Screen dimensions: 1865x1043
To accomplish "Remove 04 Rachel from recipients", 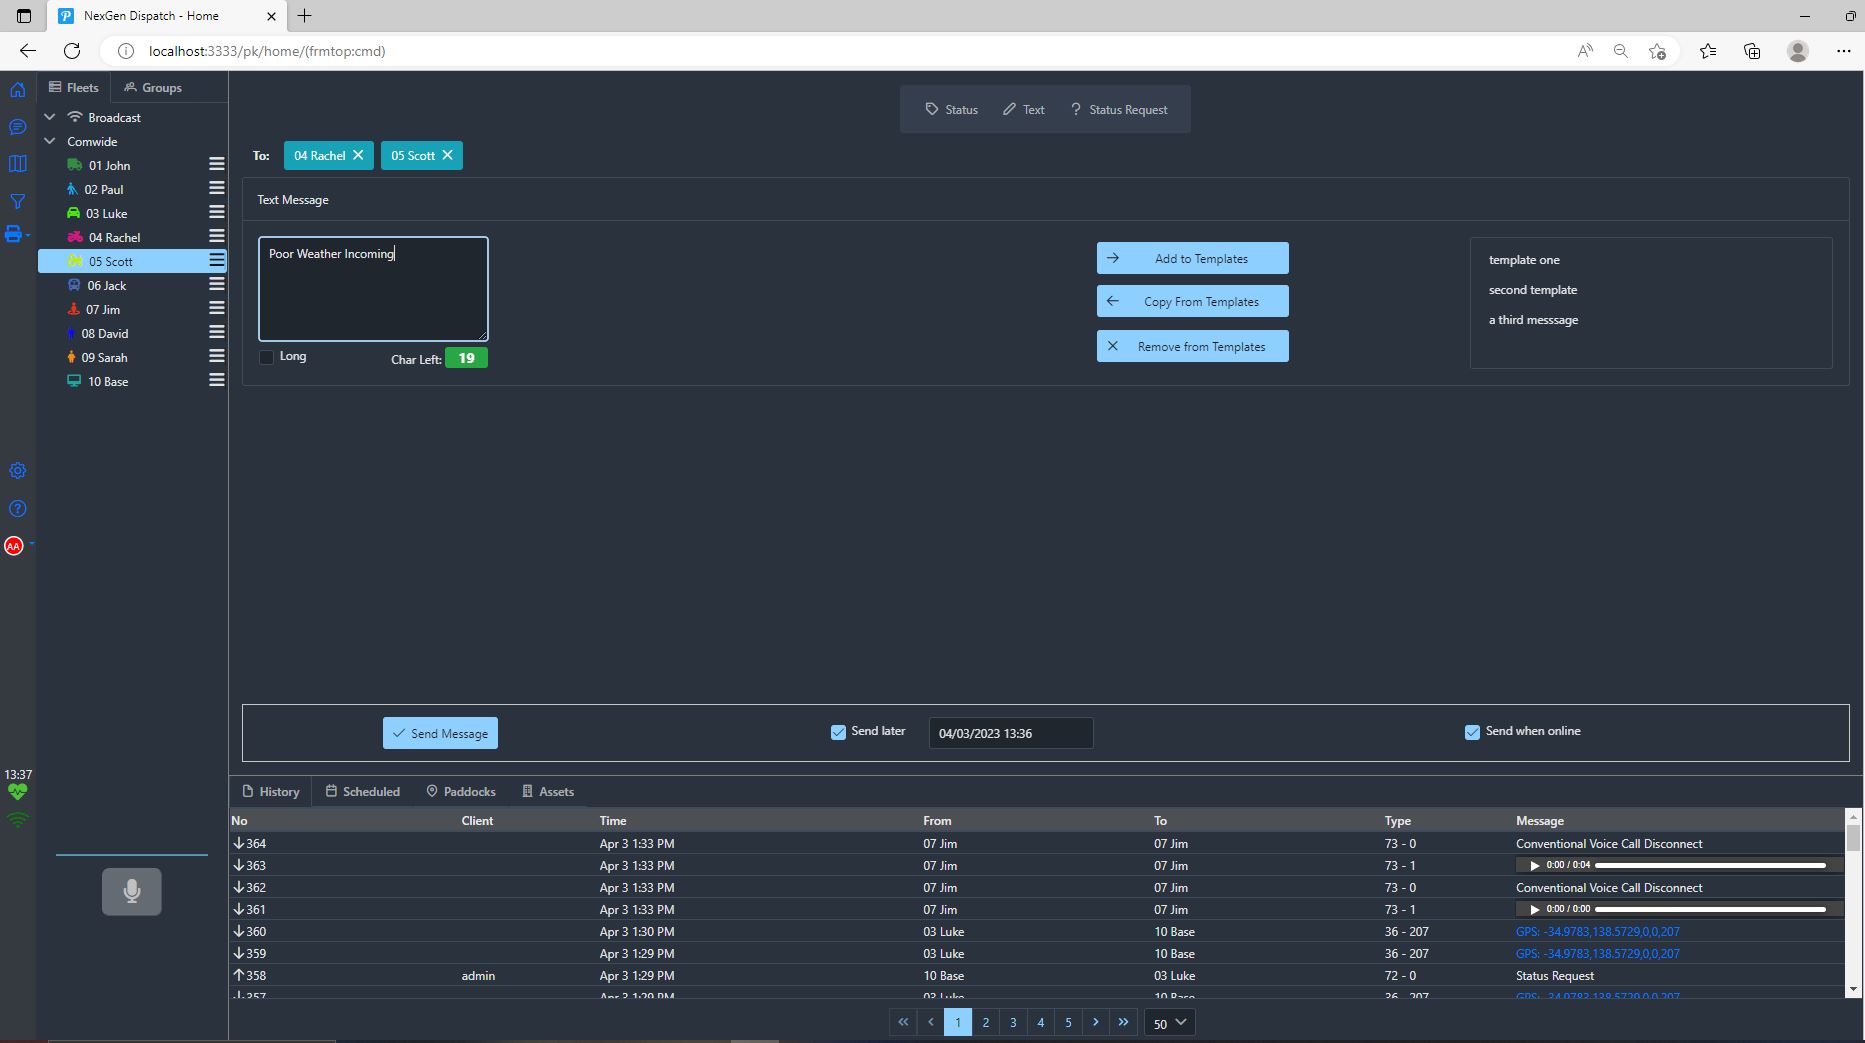I will pos(358,155).
